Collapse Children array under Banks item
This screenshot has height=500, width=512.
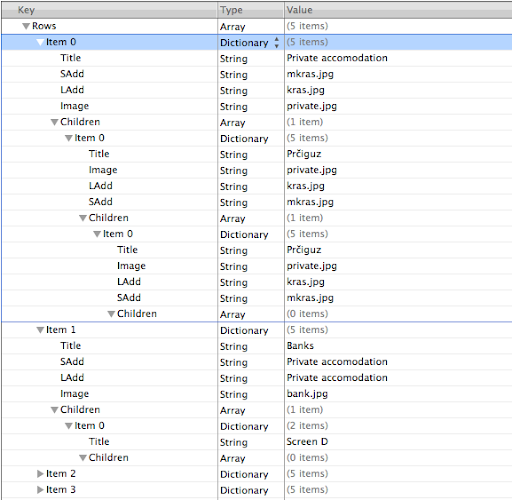(54, 410)
